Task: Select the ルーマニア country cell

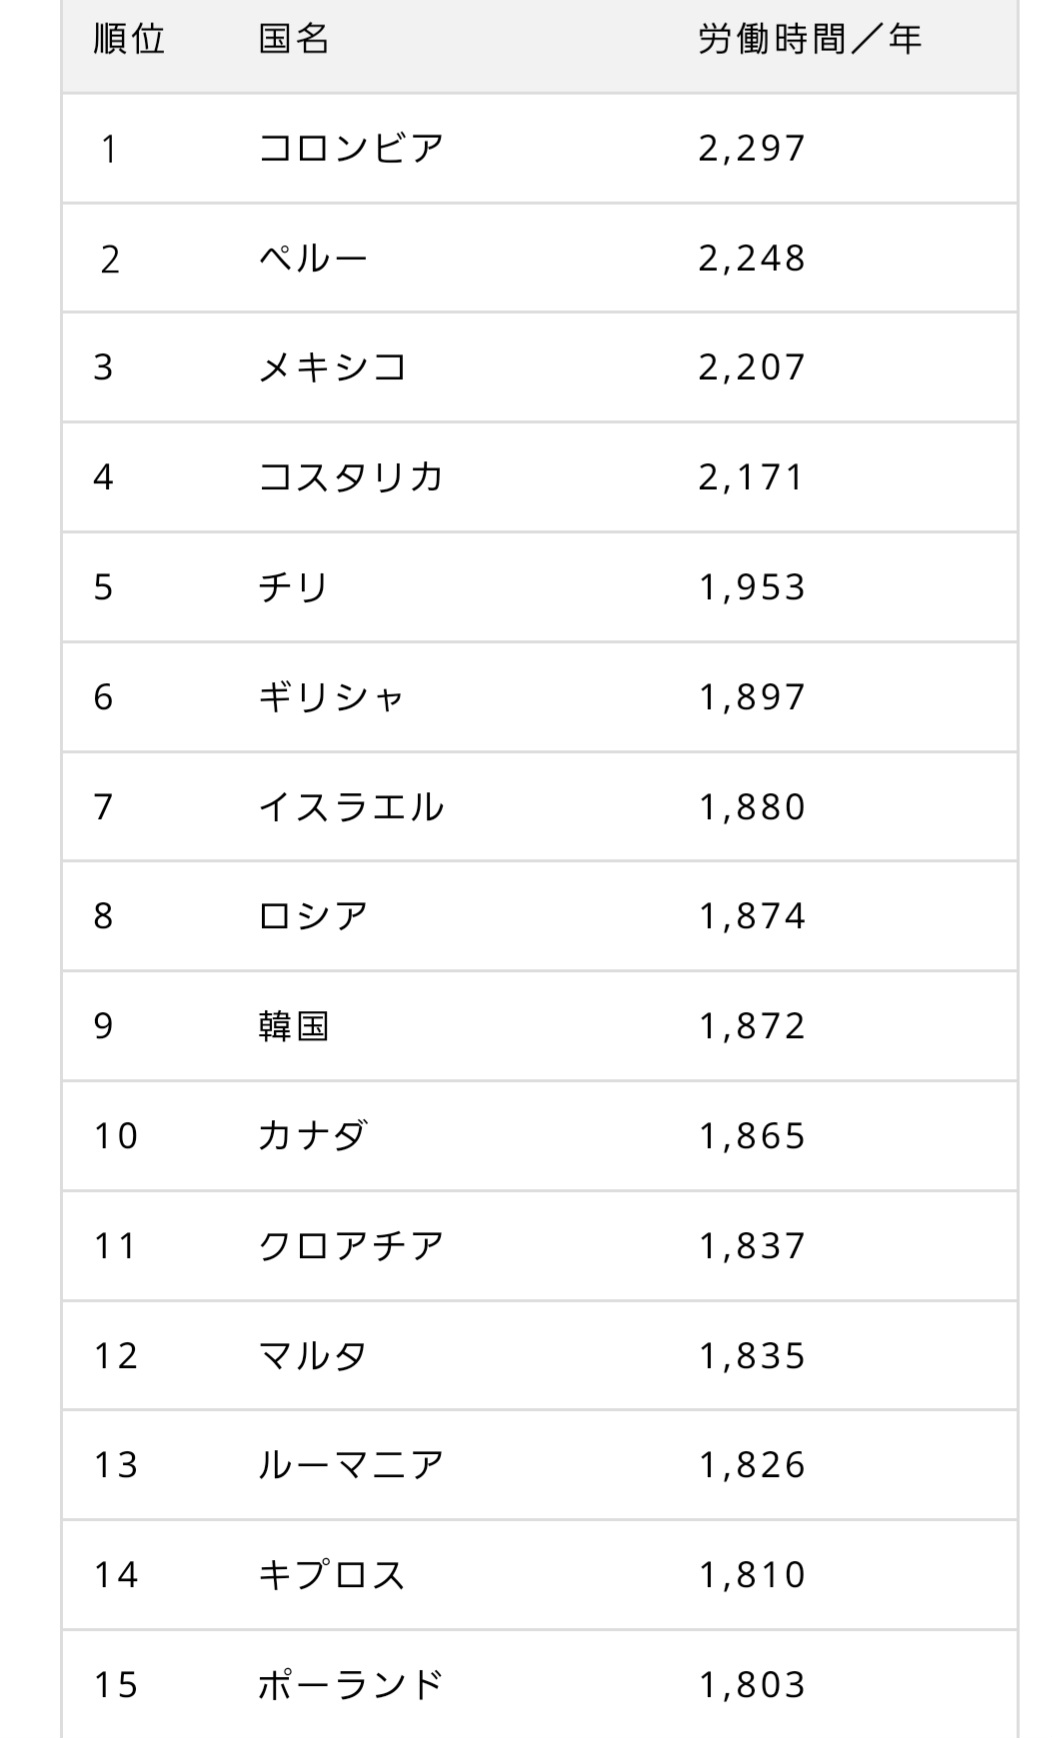Action: pyautogui.click(x=351, y=1465)
